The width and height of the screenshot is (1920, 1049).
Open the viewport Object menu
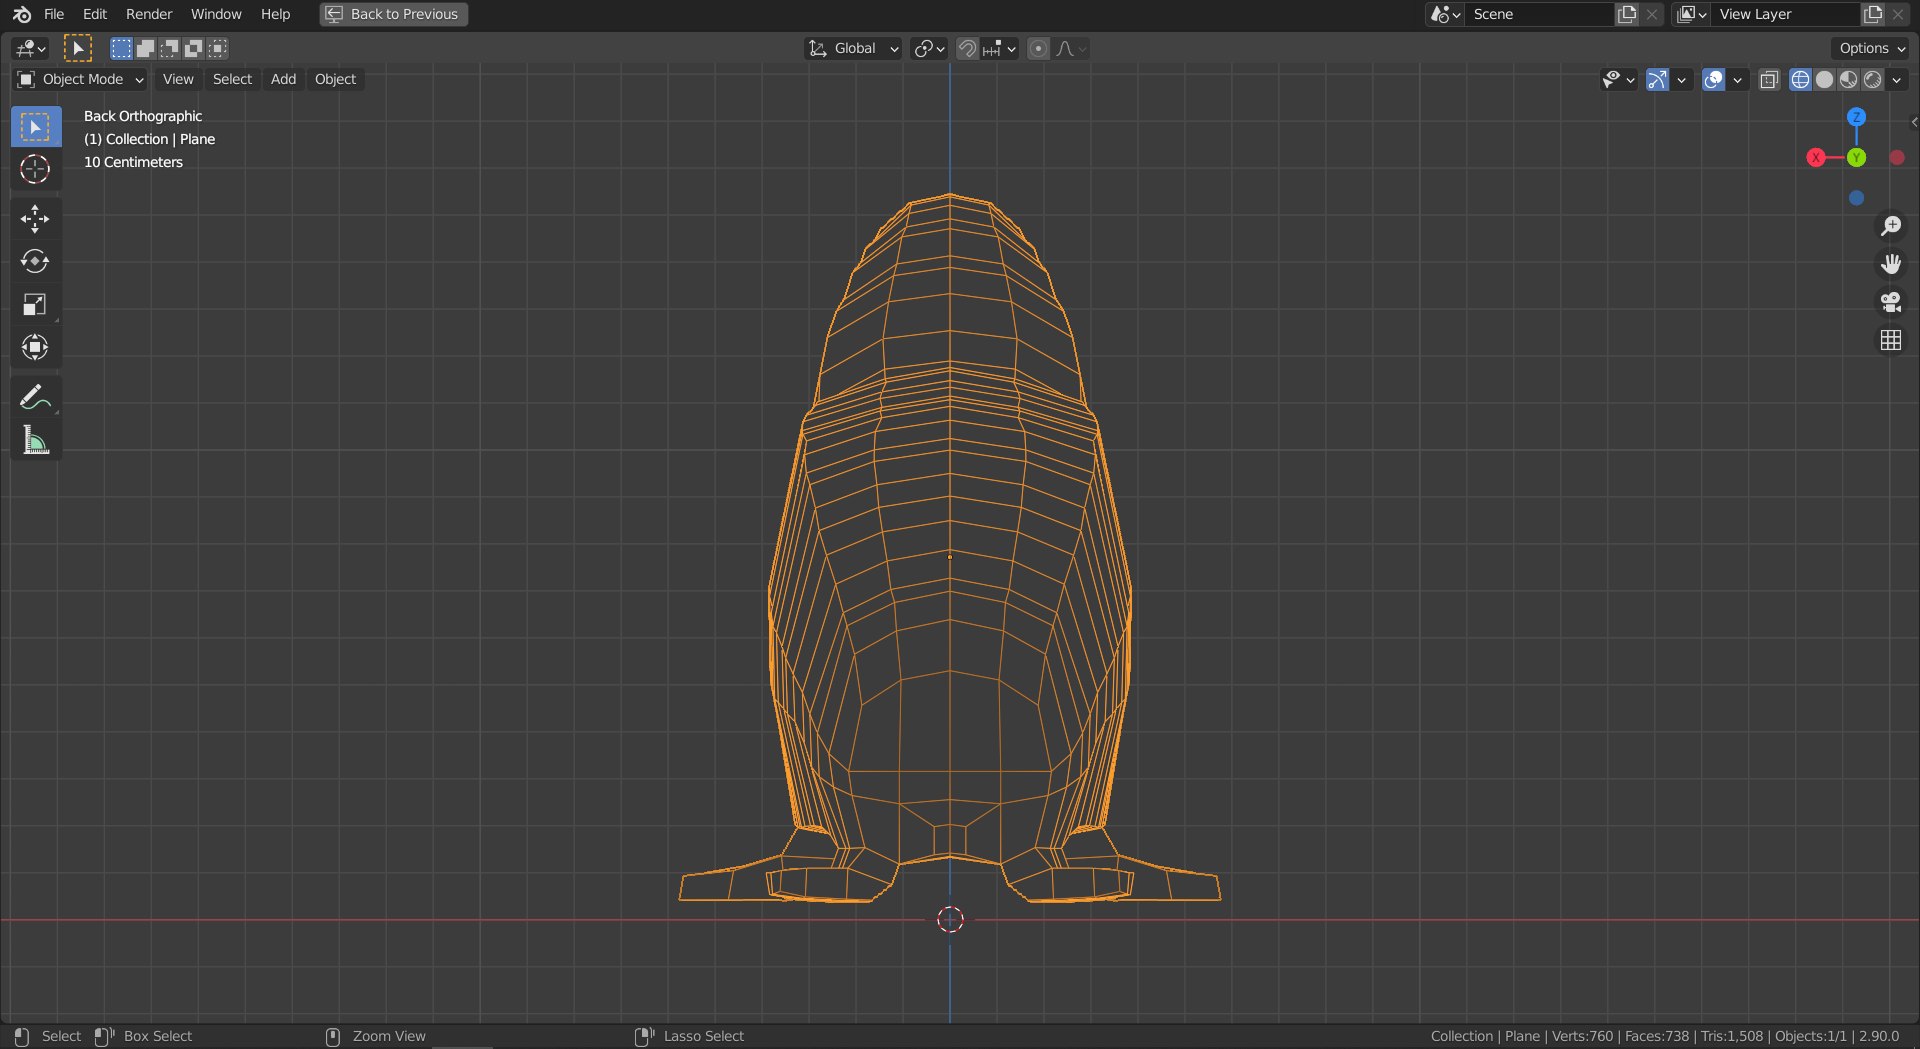point(335,79)
